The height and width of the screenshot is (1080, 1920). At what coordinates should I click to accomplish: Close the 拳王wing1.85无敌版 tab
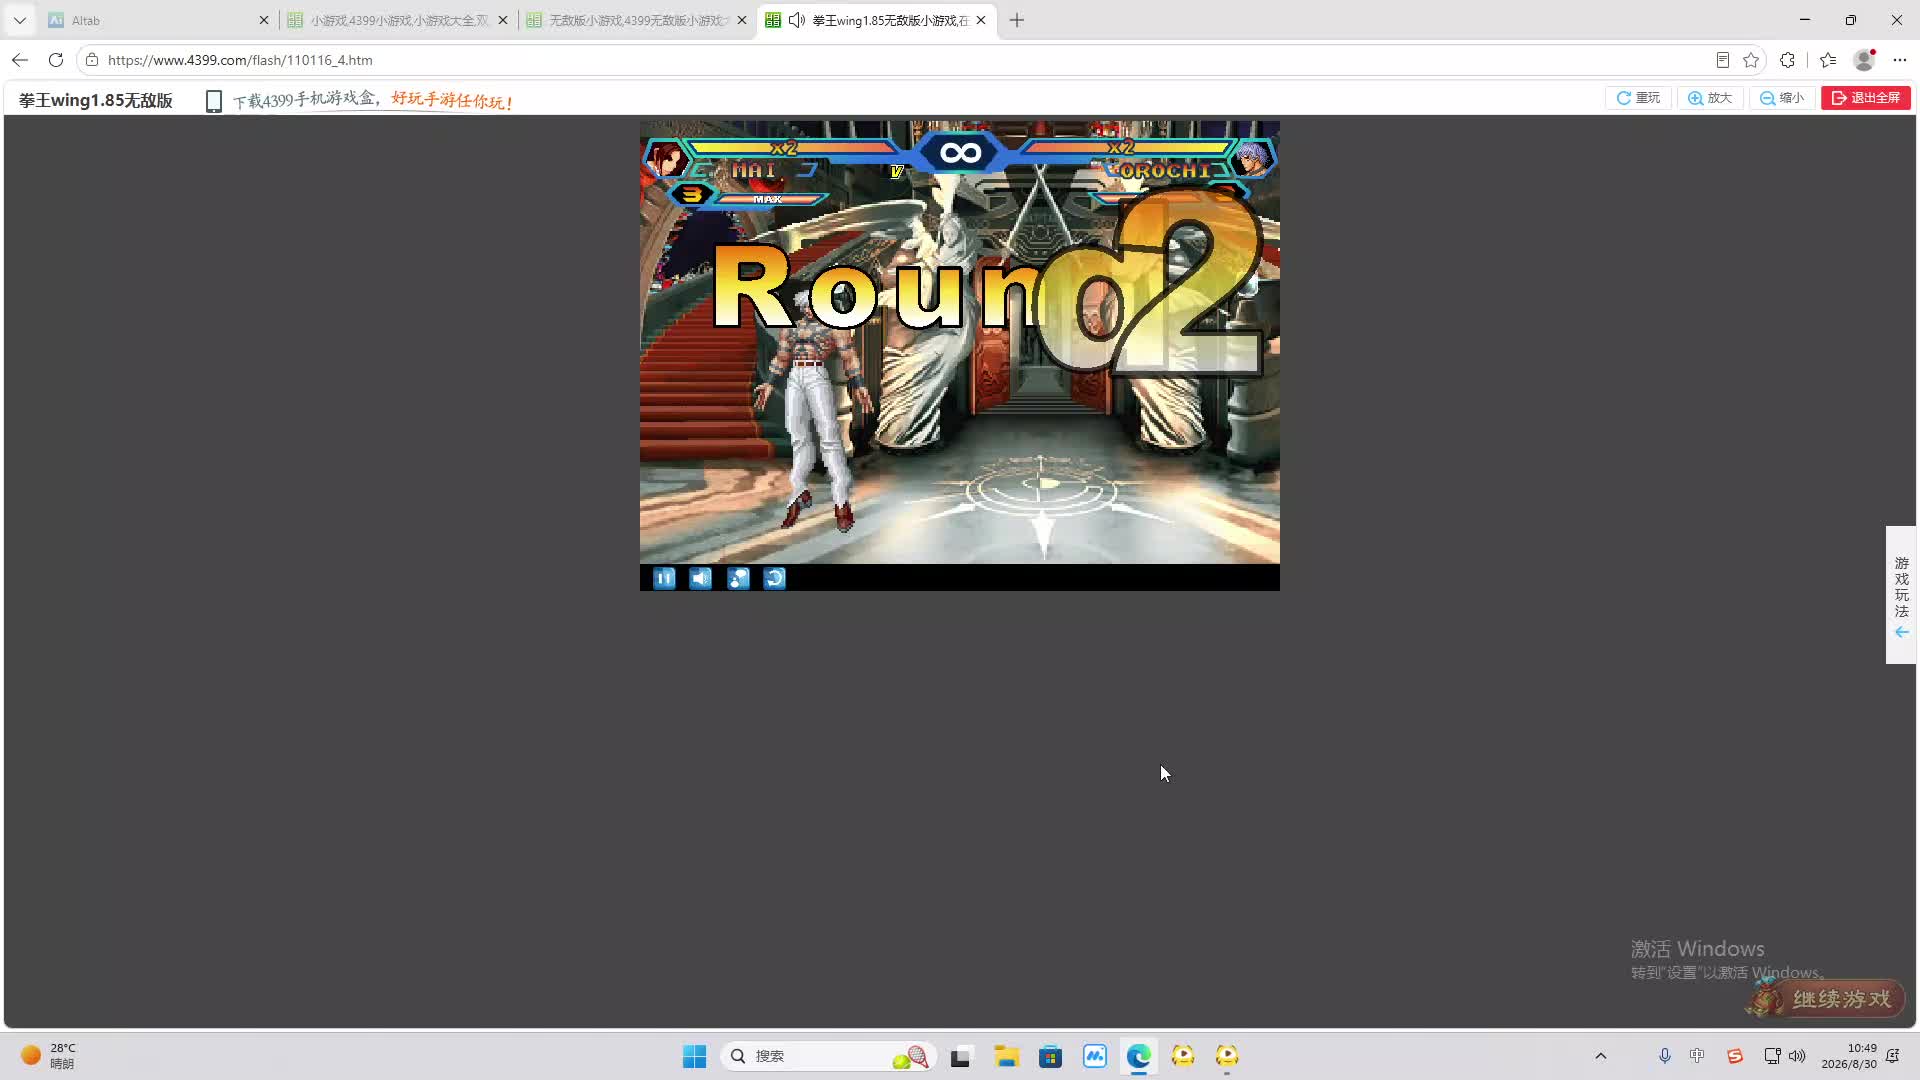tap(981, 20)
